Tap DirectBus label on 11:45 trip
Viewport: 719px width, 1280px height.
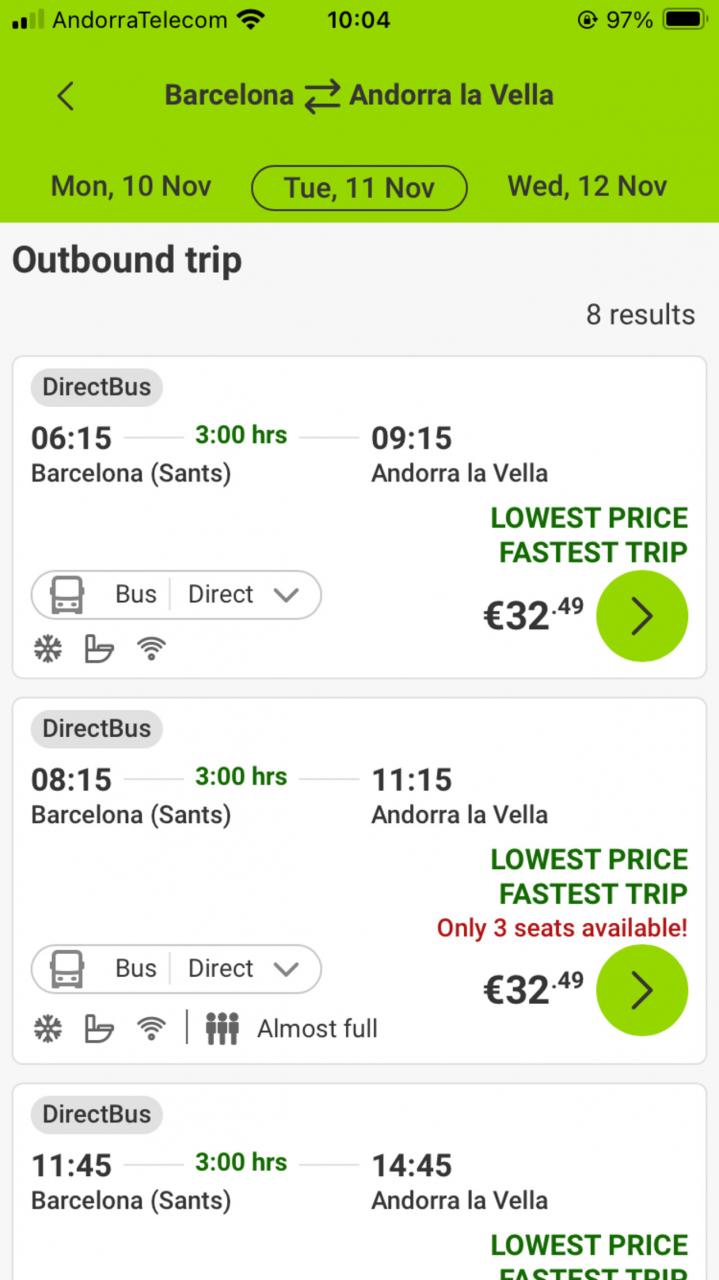pyautogui.click(x=96, y=1114)
